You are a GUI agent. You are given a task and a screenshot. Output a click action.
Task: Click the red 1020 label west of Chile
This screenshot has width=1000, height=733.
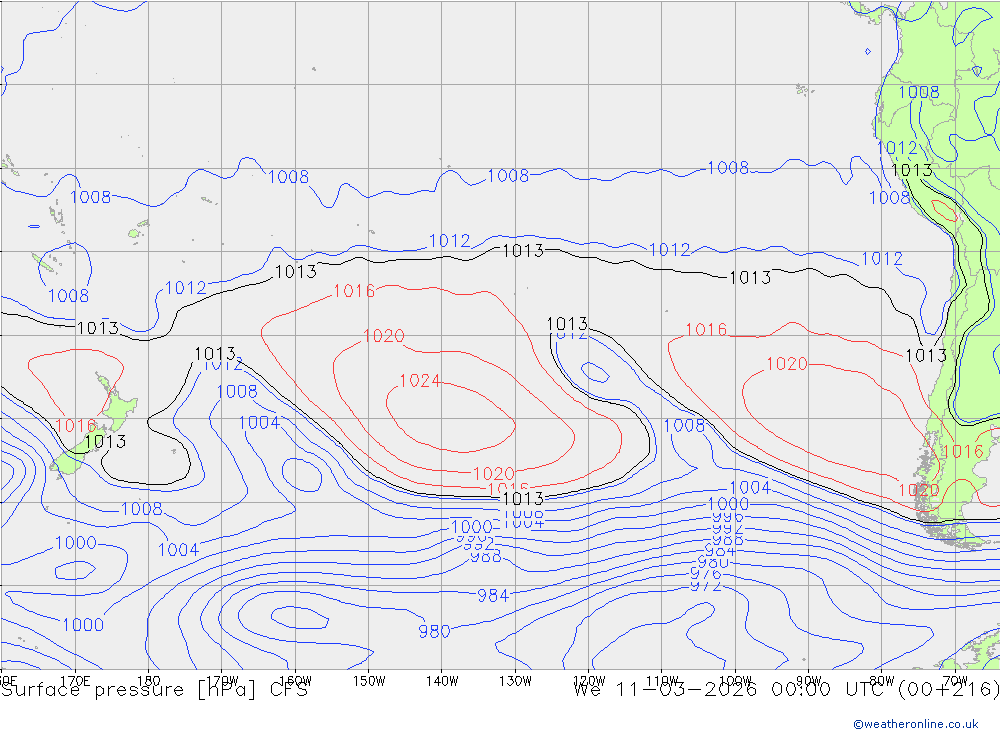[787, 364]
